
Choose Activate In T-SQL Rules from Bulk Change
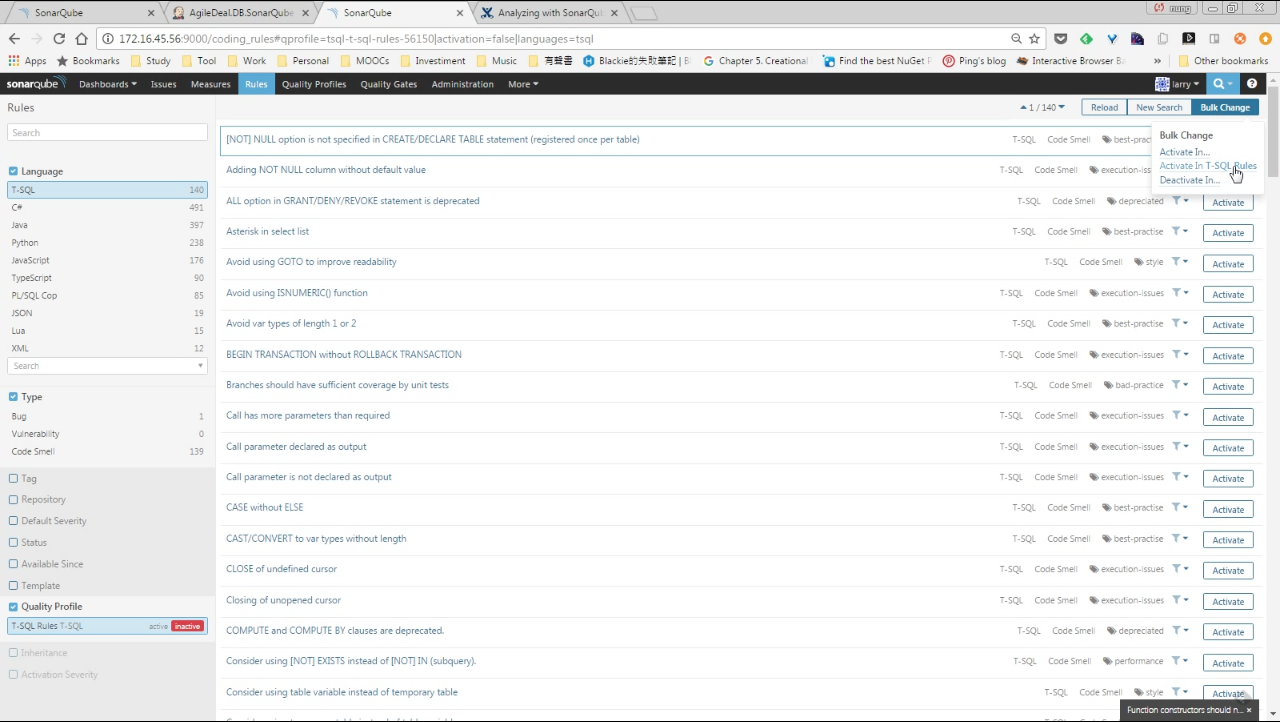[x=1208, y=166]
